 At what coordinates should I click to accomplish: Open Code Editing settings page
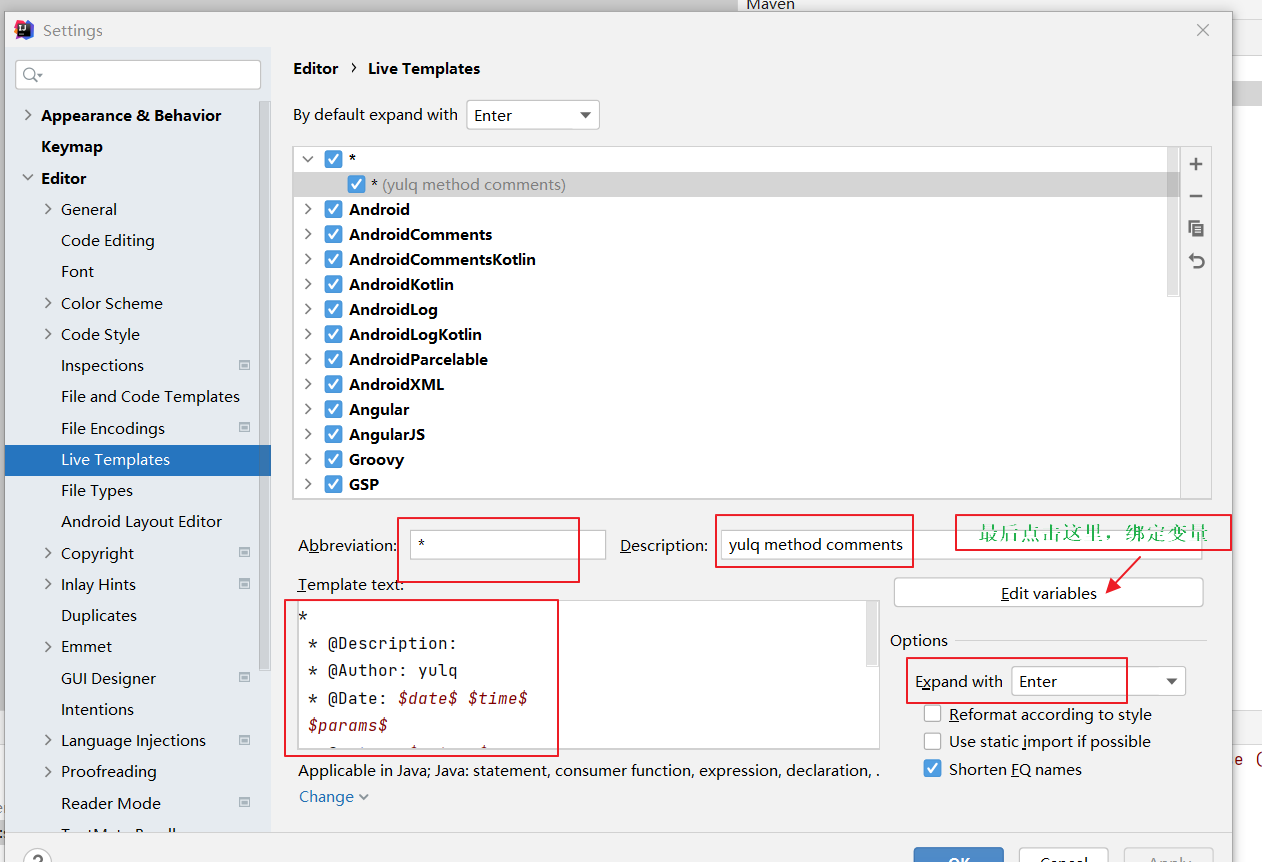click(x=107, y=240)
